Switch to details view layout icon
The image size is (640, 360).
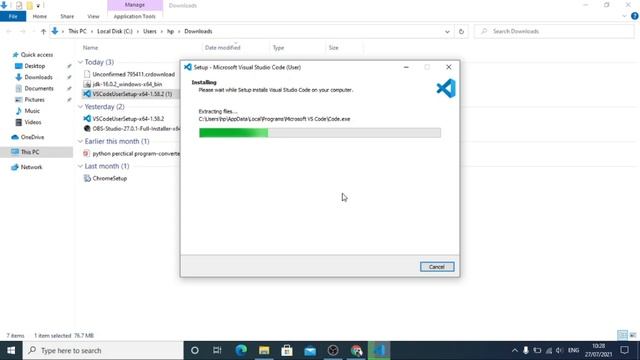(x=622, y=335)
